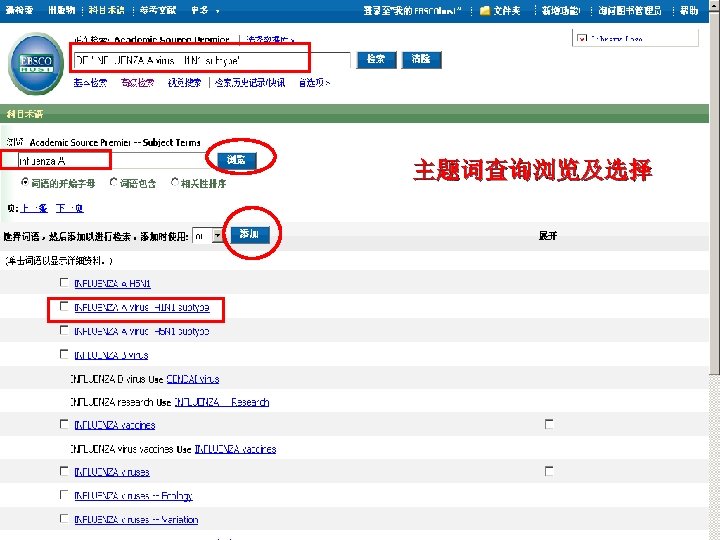Focus the subject term browse field
Screen dimensions: 720x540
[x=112, y=160]
